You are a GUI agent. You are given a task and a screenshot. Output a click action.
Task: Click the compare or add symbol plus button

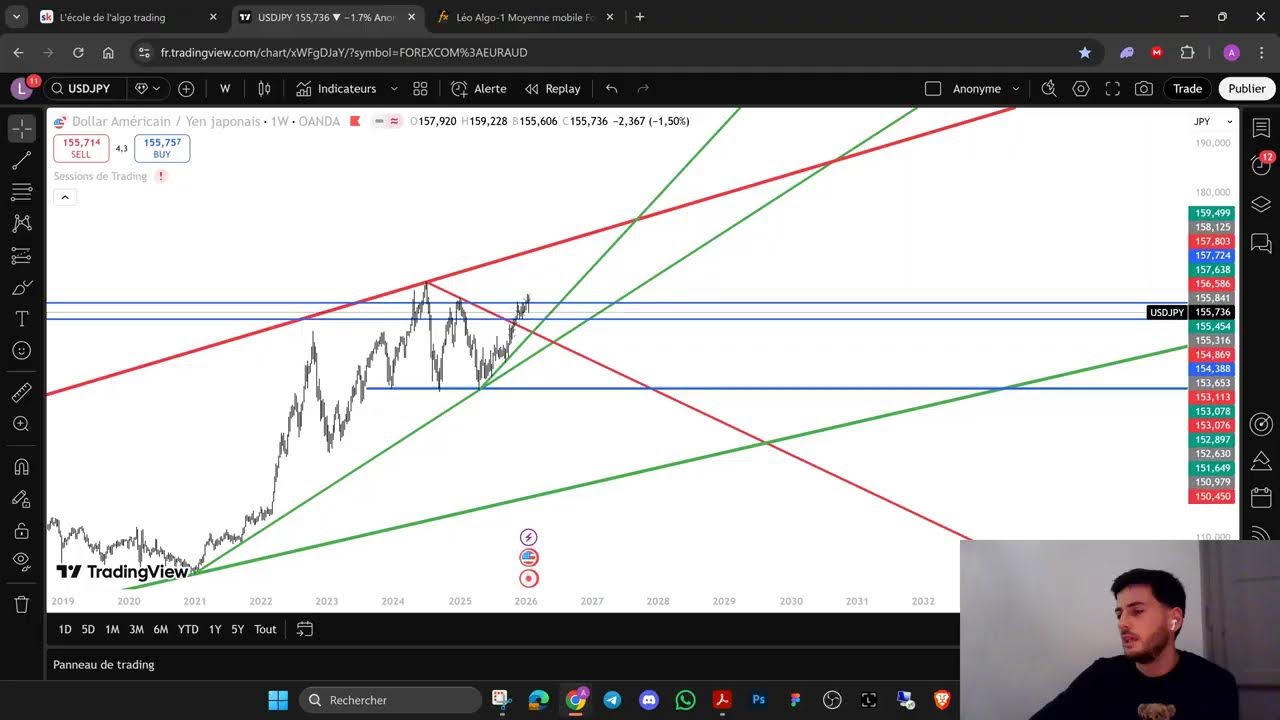tap(186, 89)
